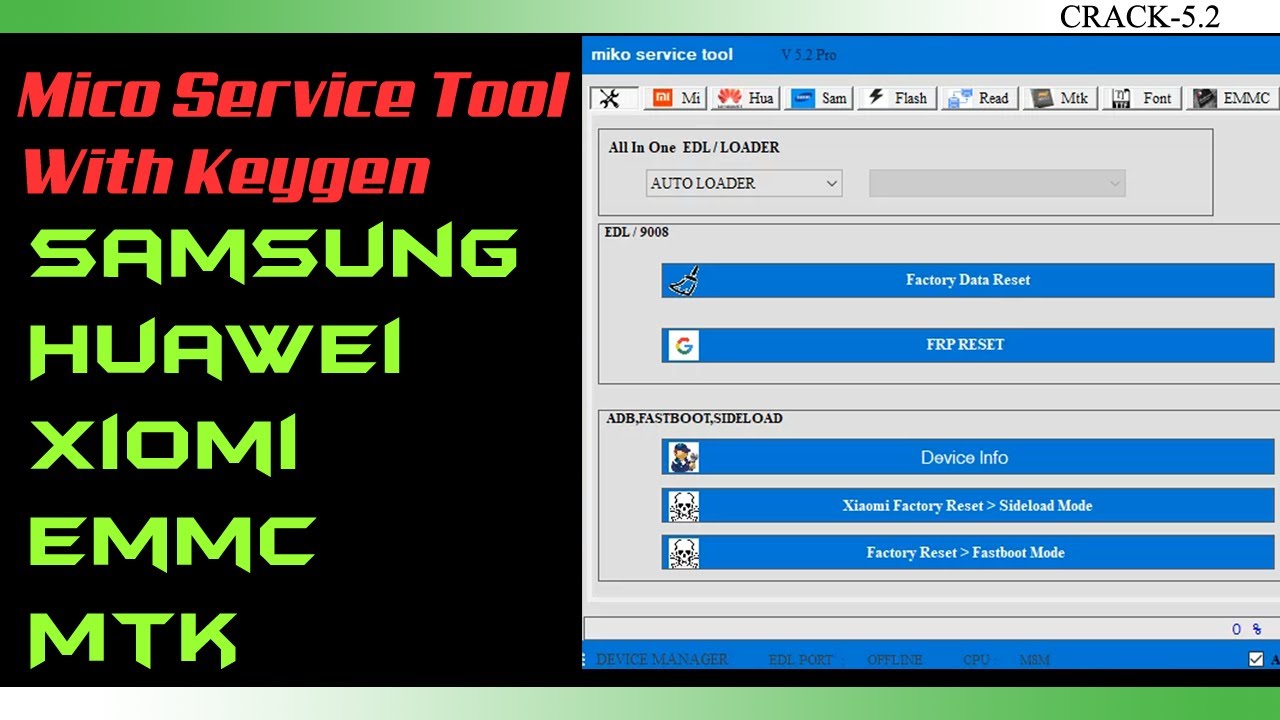Open DEVICE MANAGER in status bar
The width and height of the screenshot is (1280, 720).
(662, 660)
